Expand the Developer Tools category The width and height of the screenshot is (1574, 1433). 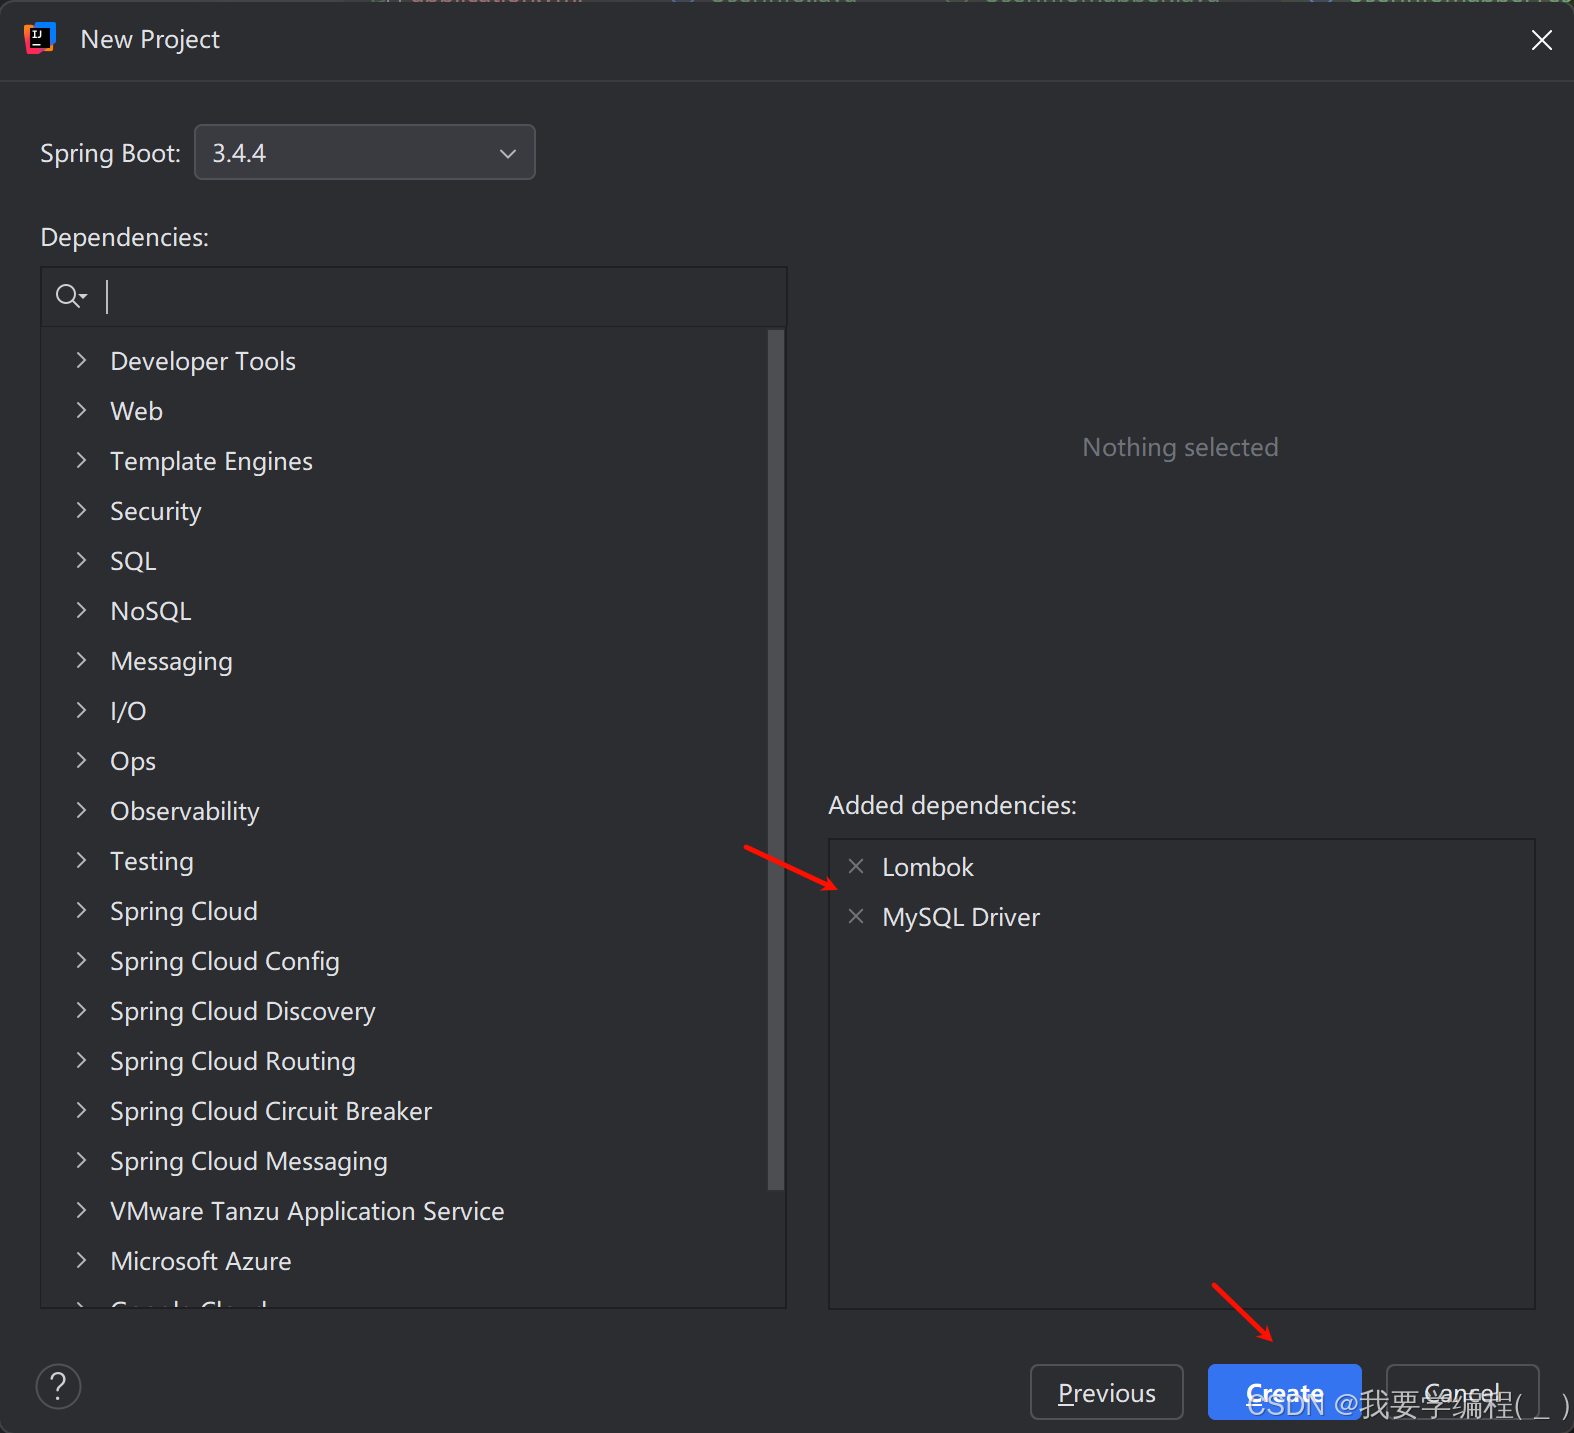coord(81,360)
